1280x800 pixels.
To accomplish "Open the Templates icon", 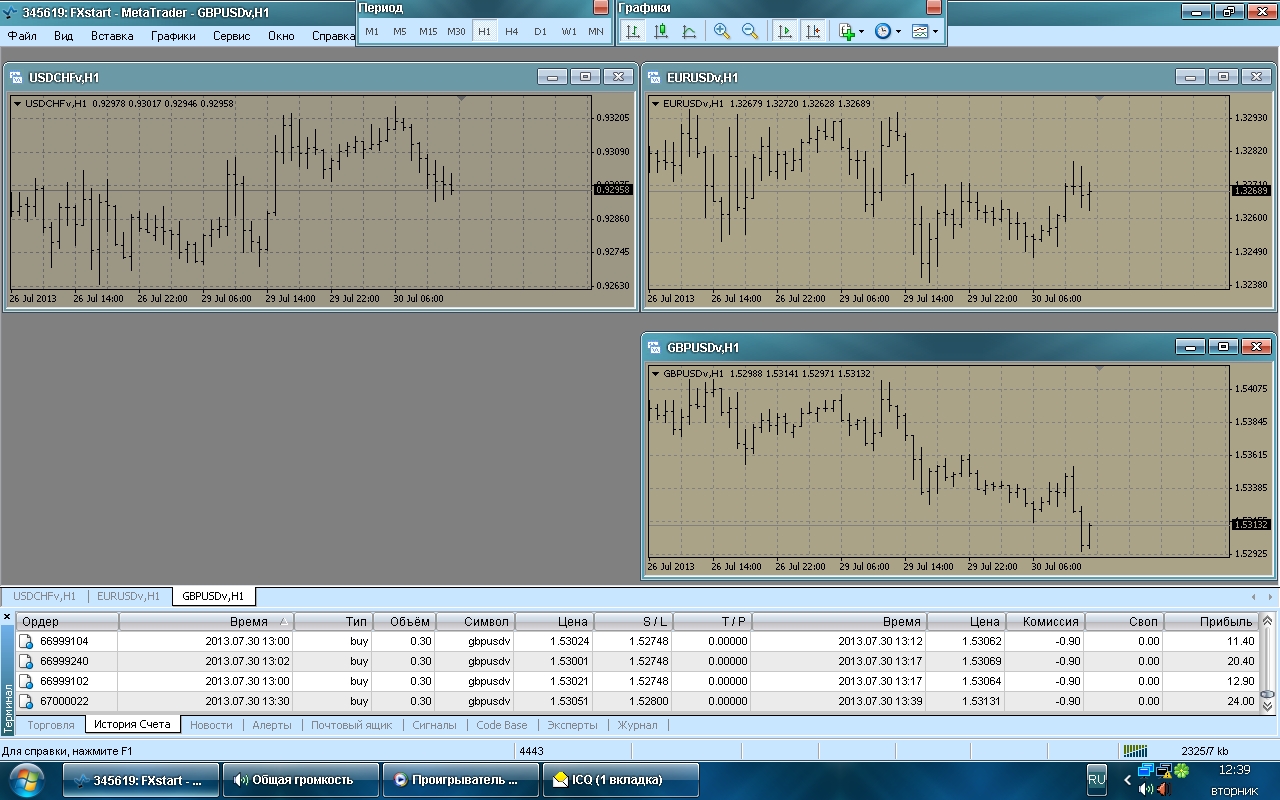I will 920,31.
